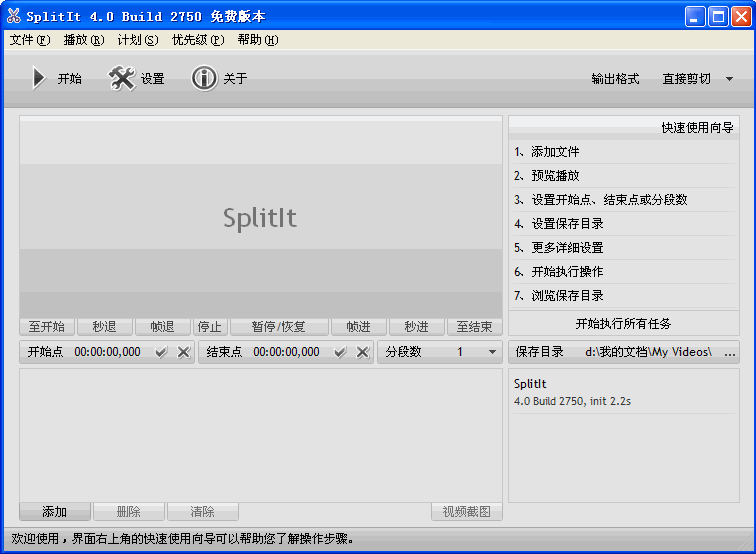Open 设置 wrench tools icon
The image size is (756, 554).
pos(121,78)
